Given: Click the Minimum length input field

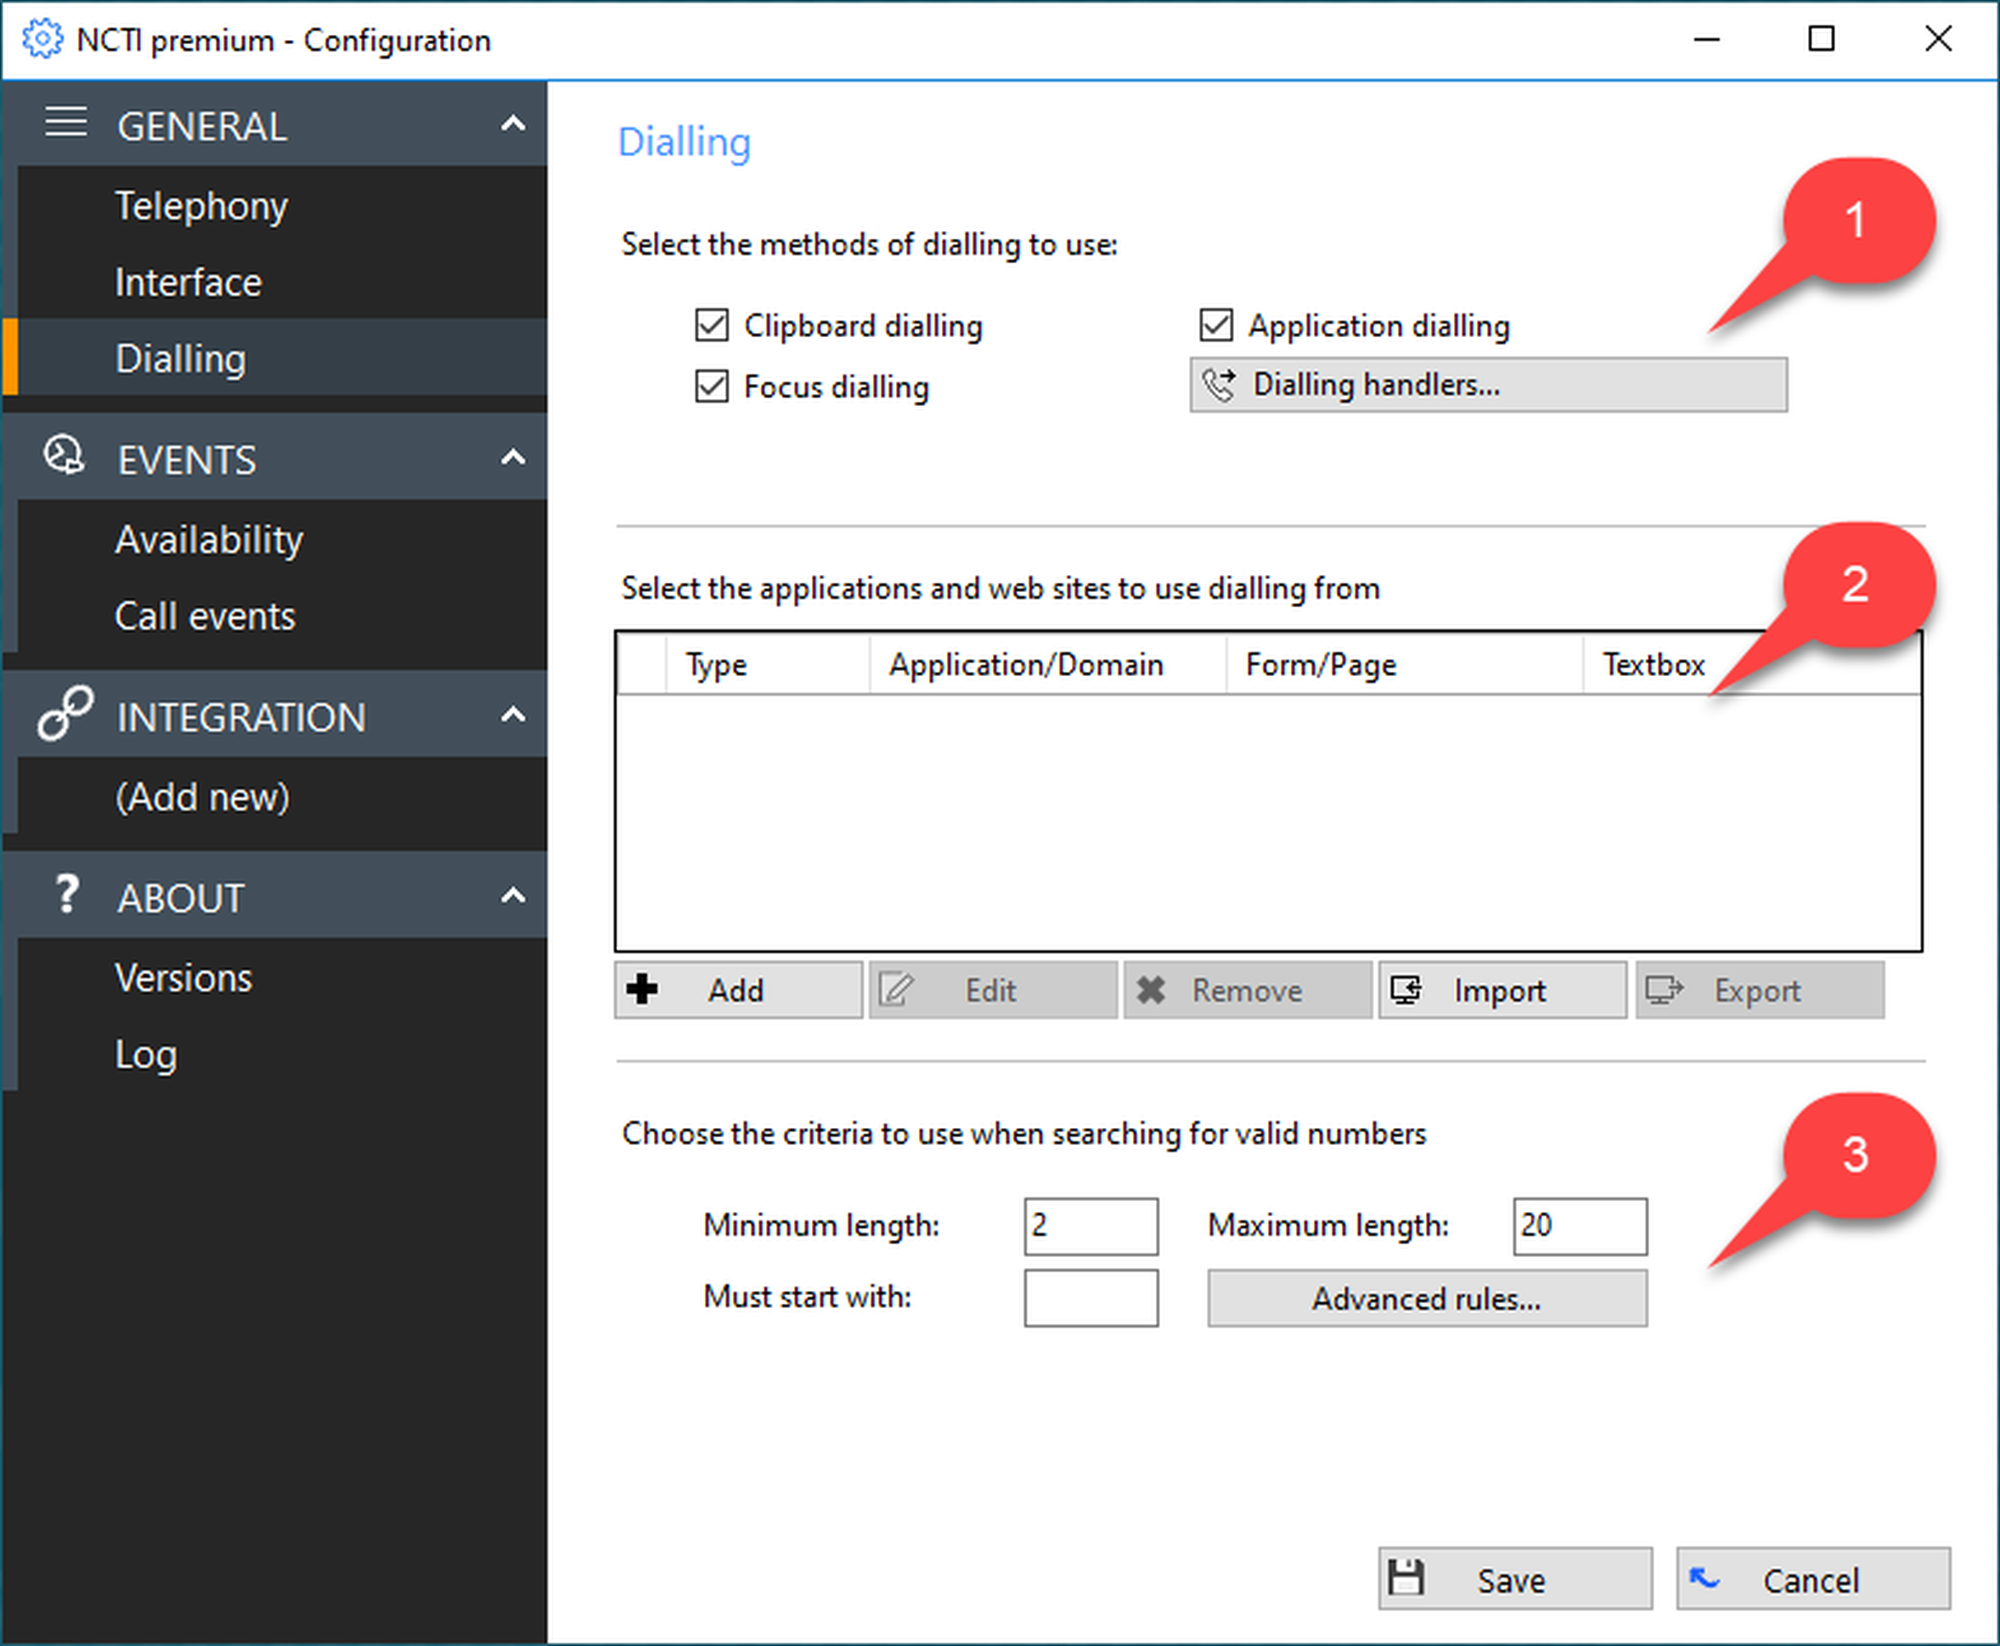Looking at the screenshot, I should [x=1090, y=1226].
